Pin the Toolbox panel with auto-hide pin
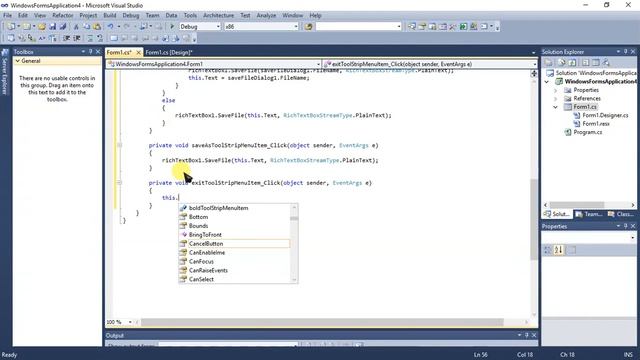Image resolution: width=640 pixels, height=360 pixels. (91, 52)
